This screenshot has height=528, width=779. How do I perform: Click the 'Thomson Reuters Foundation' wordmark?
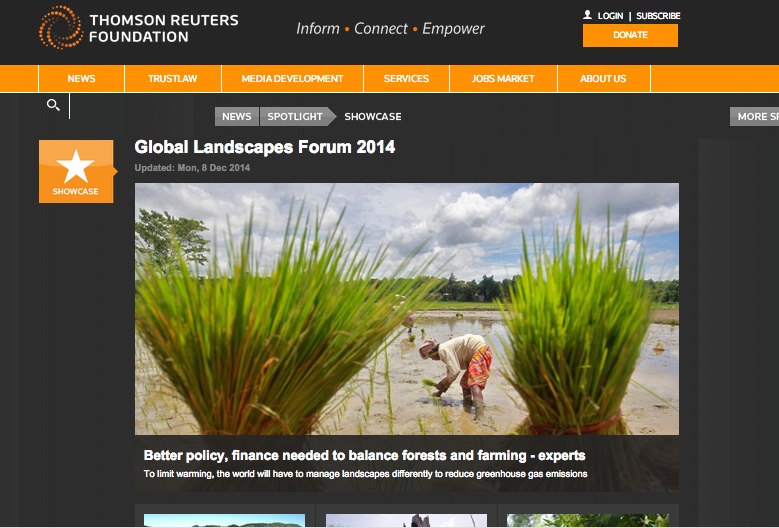tap(163, 28)
